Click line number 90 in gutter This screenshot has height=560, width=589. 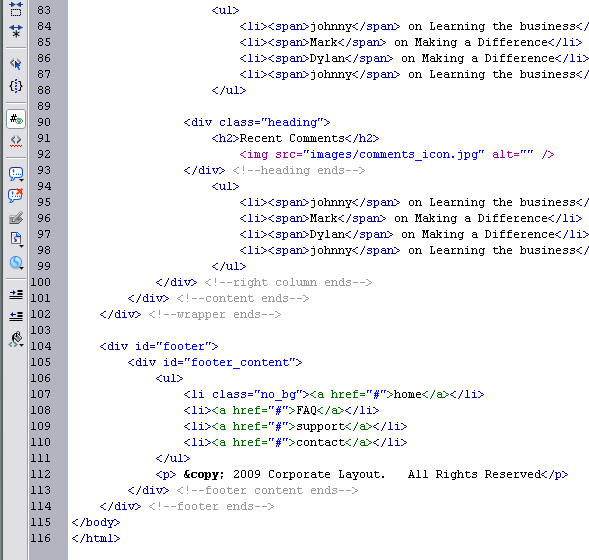(44, 122)
